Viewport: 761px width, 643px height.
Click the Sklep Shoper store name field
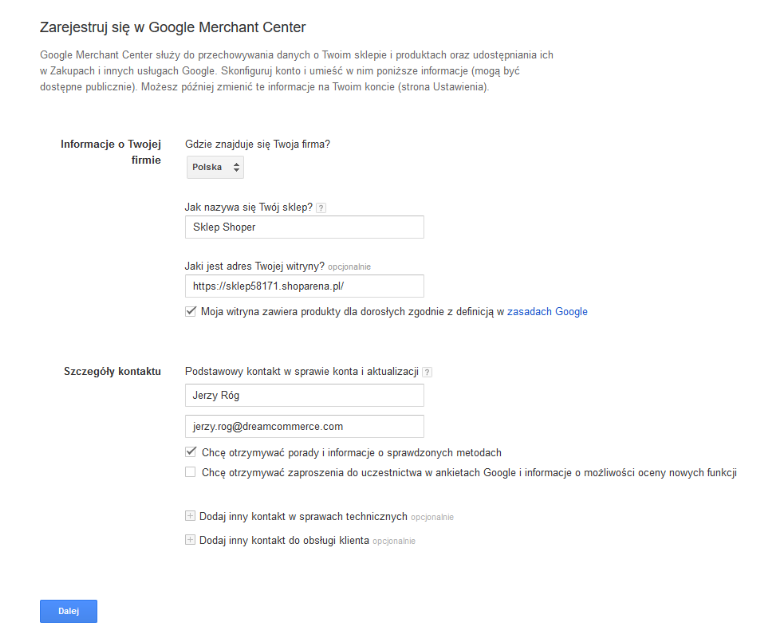[x=304, y=227]
